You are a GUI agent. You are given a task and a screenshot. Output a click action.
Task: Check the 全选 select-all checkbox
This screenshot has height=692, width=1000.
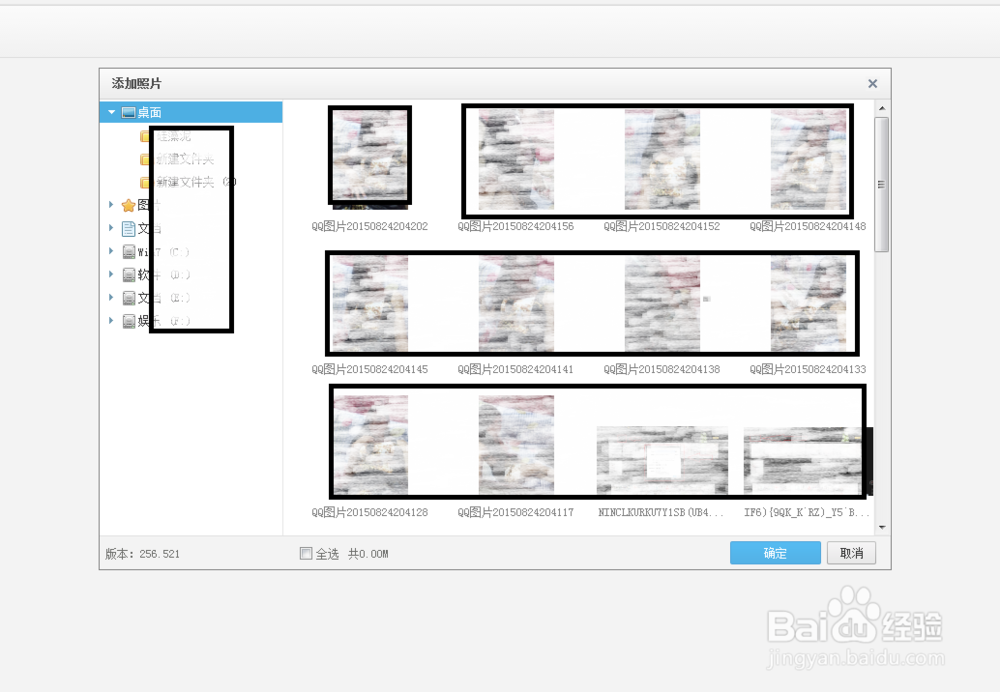[306, 554]
